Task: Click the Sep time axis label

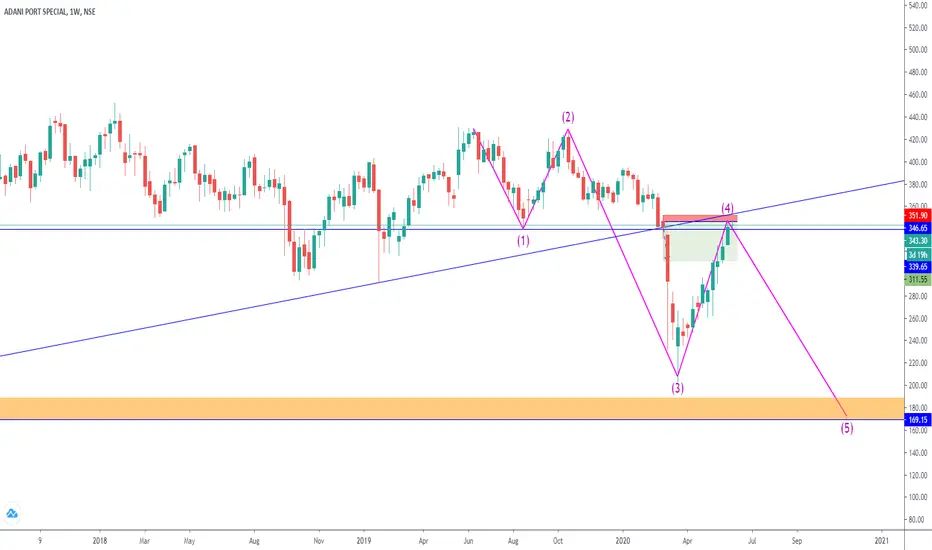Action: [796, 541]
